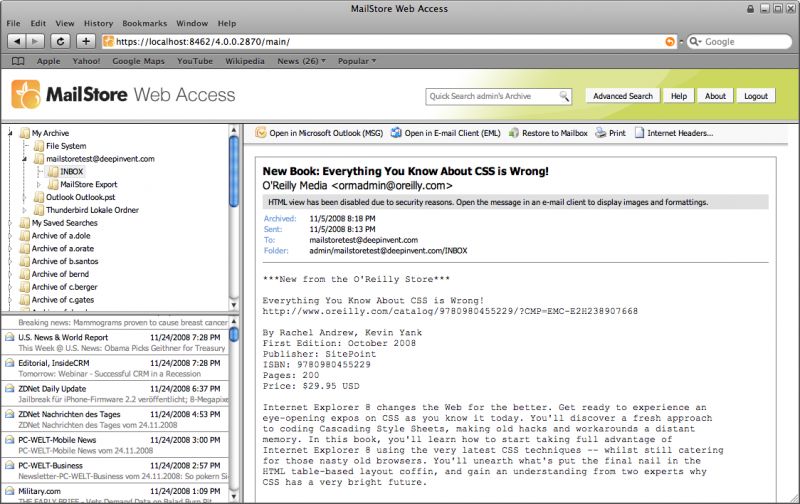The height and width of the screenshot is (504, 800).
Task: Click the My Archive folder icon
Action: coord(24,133)
